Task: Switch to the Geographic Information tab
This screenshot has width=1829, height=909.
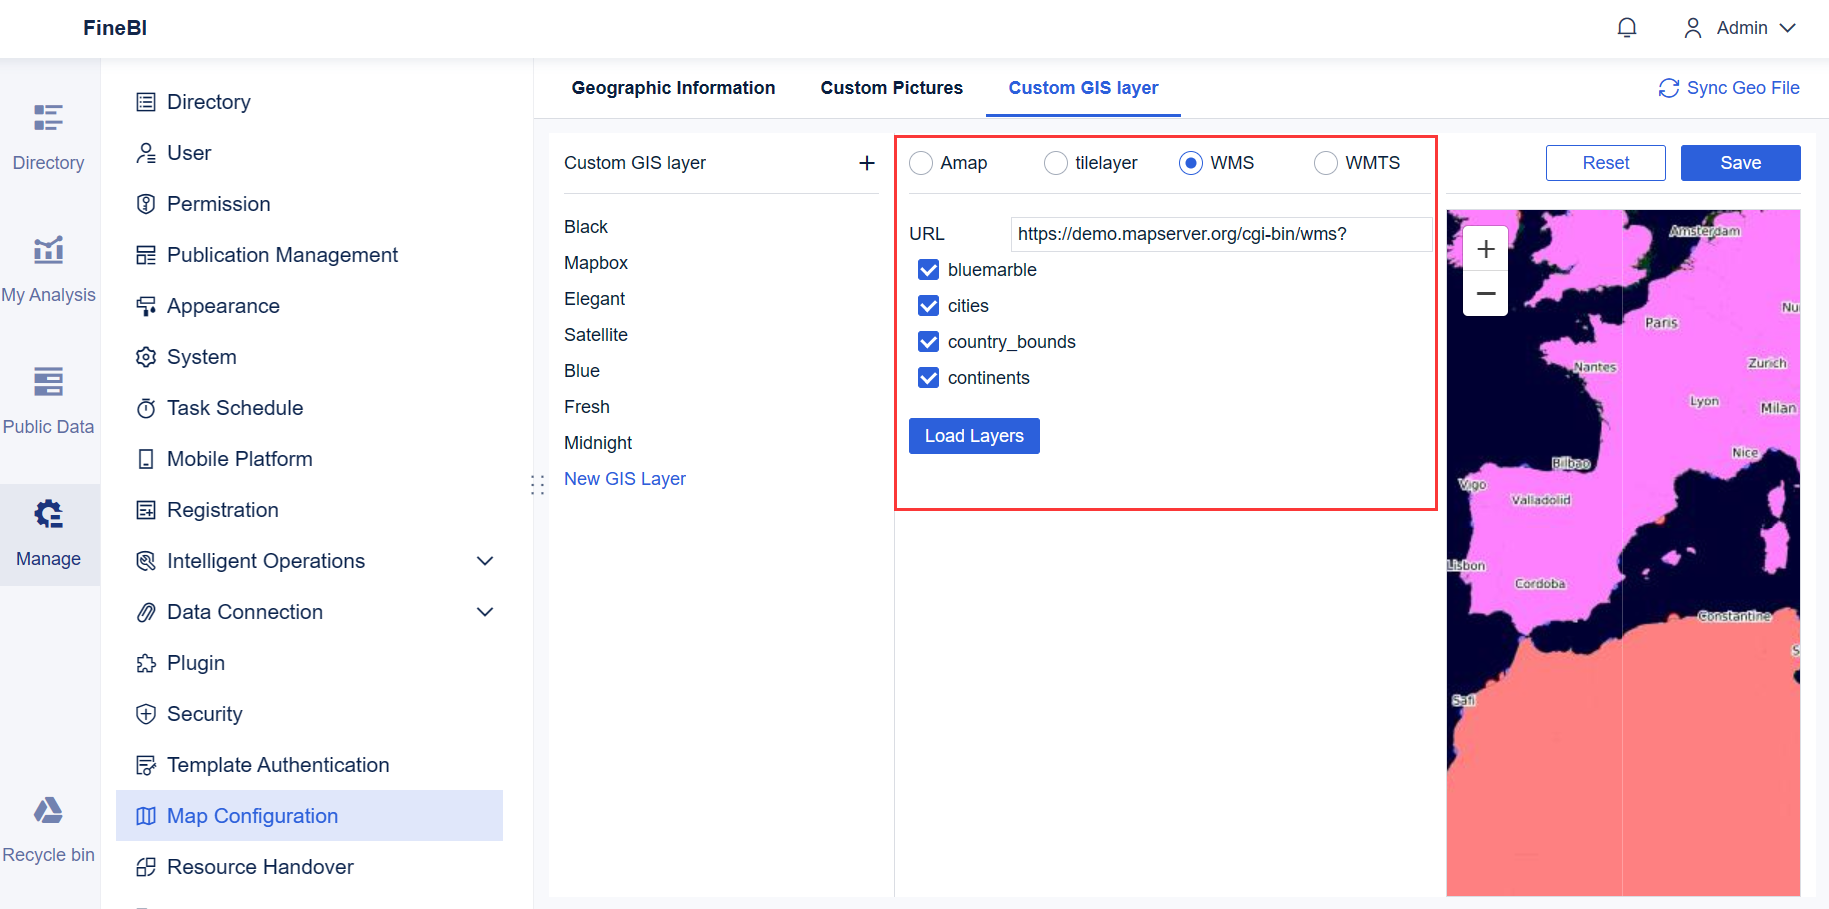Action: pos(673,88)
